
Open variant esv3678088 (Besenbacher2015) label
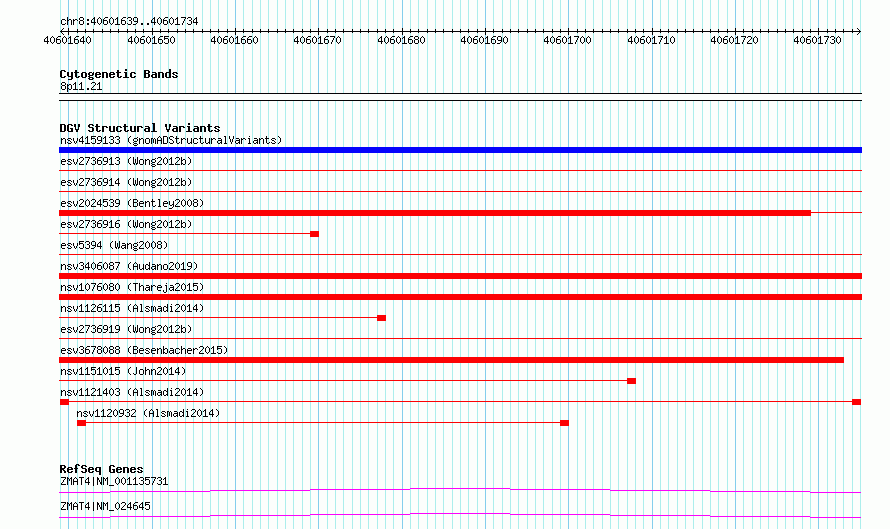coord(144,350)
